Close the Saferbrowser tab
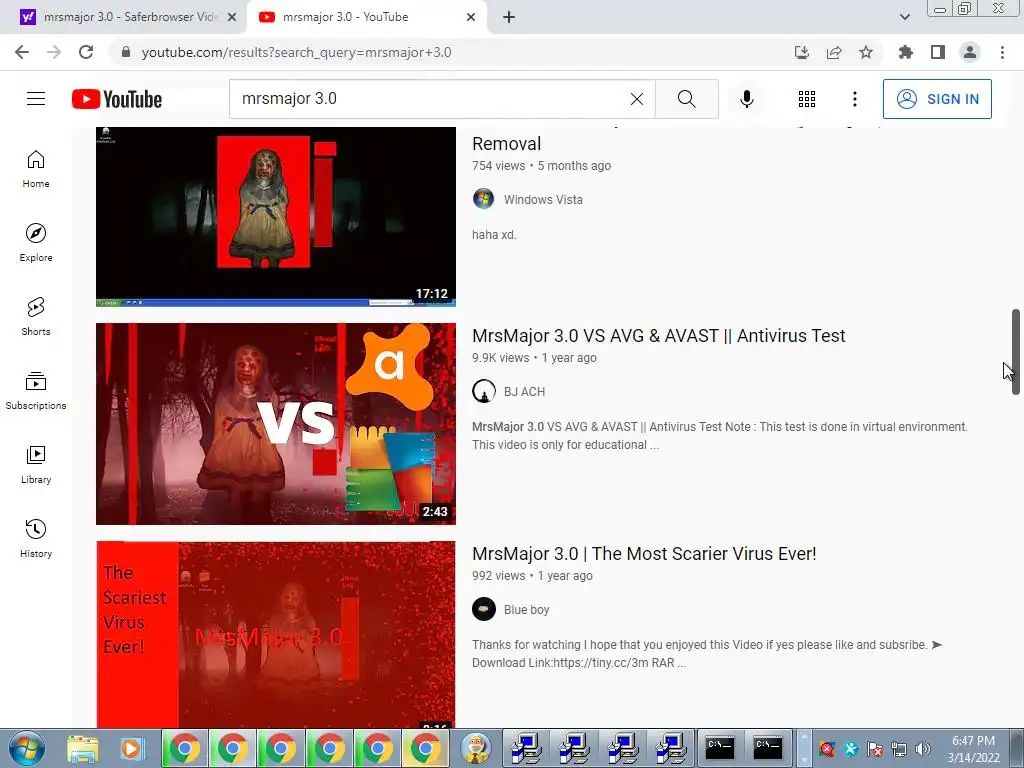The height and width of the screenshot is (768, 1024). (x=232, y=17)
